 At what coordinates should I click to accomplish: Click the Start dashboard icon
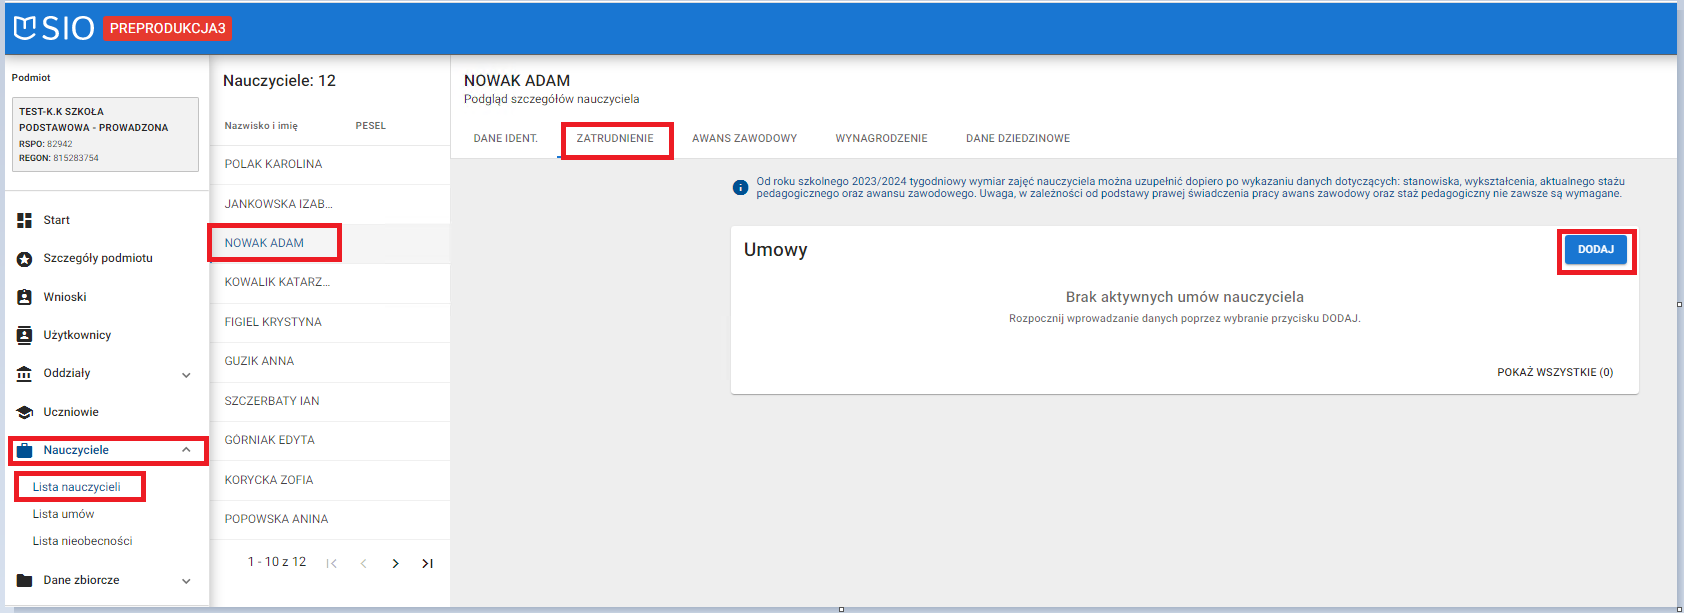tap(25, 220)
